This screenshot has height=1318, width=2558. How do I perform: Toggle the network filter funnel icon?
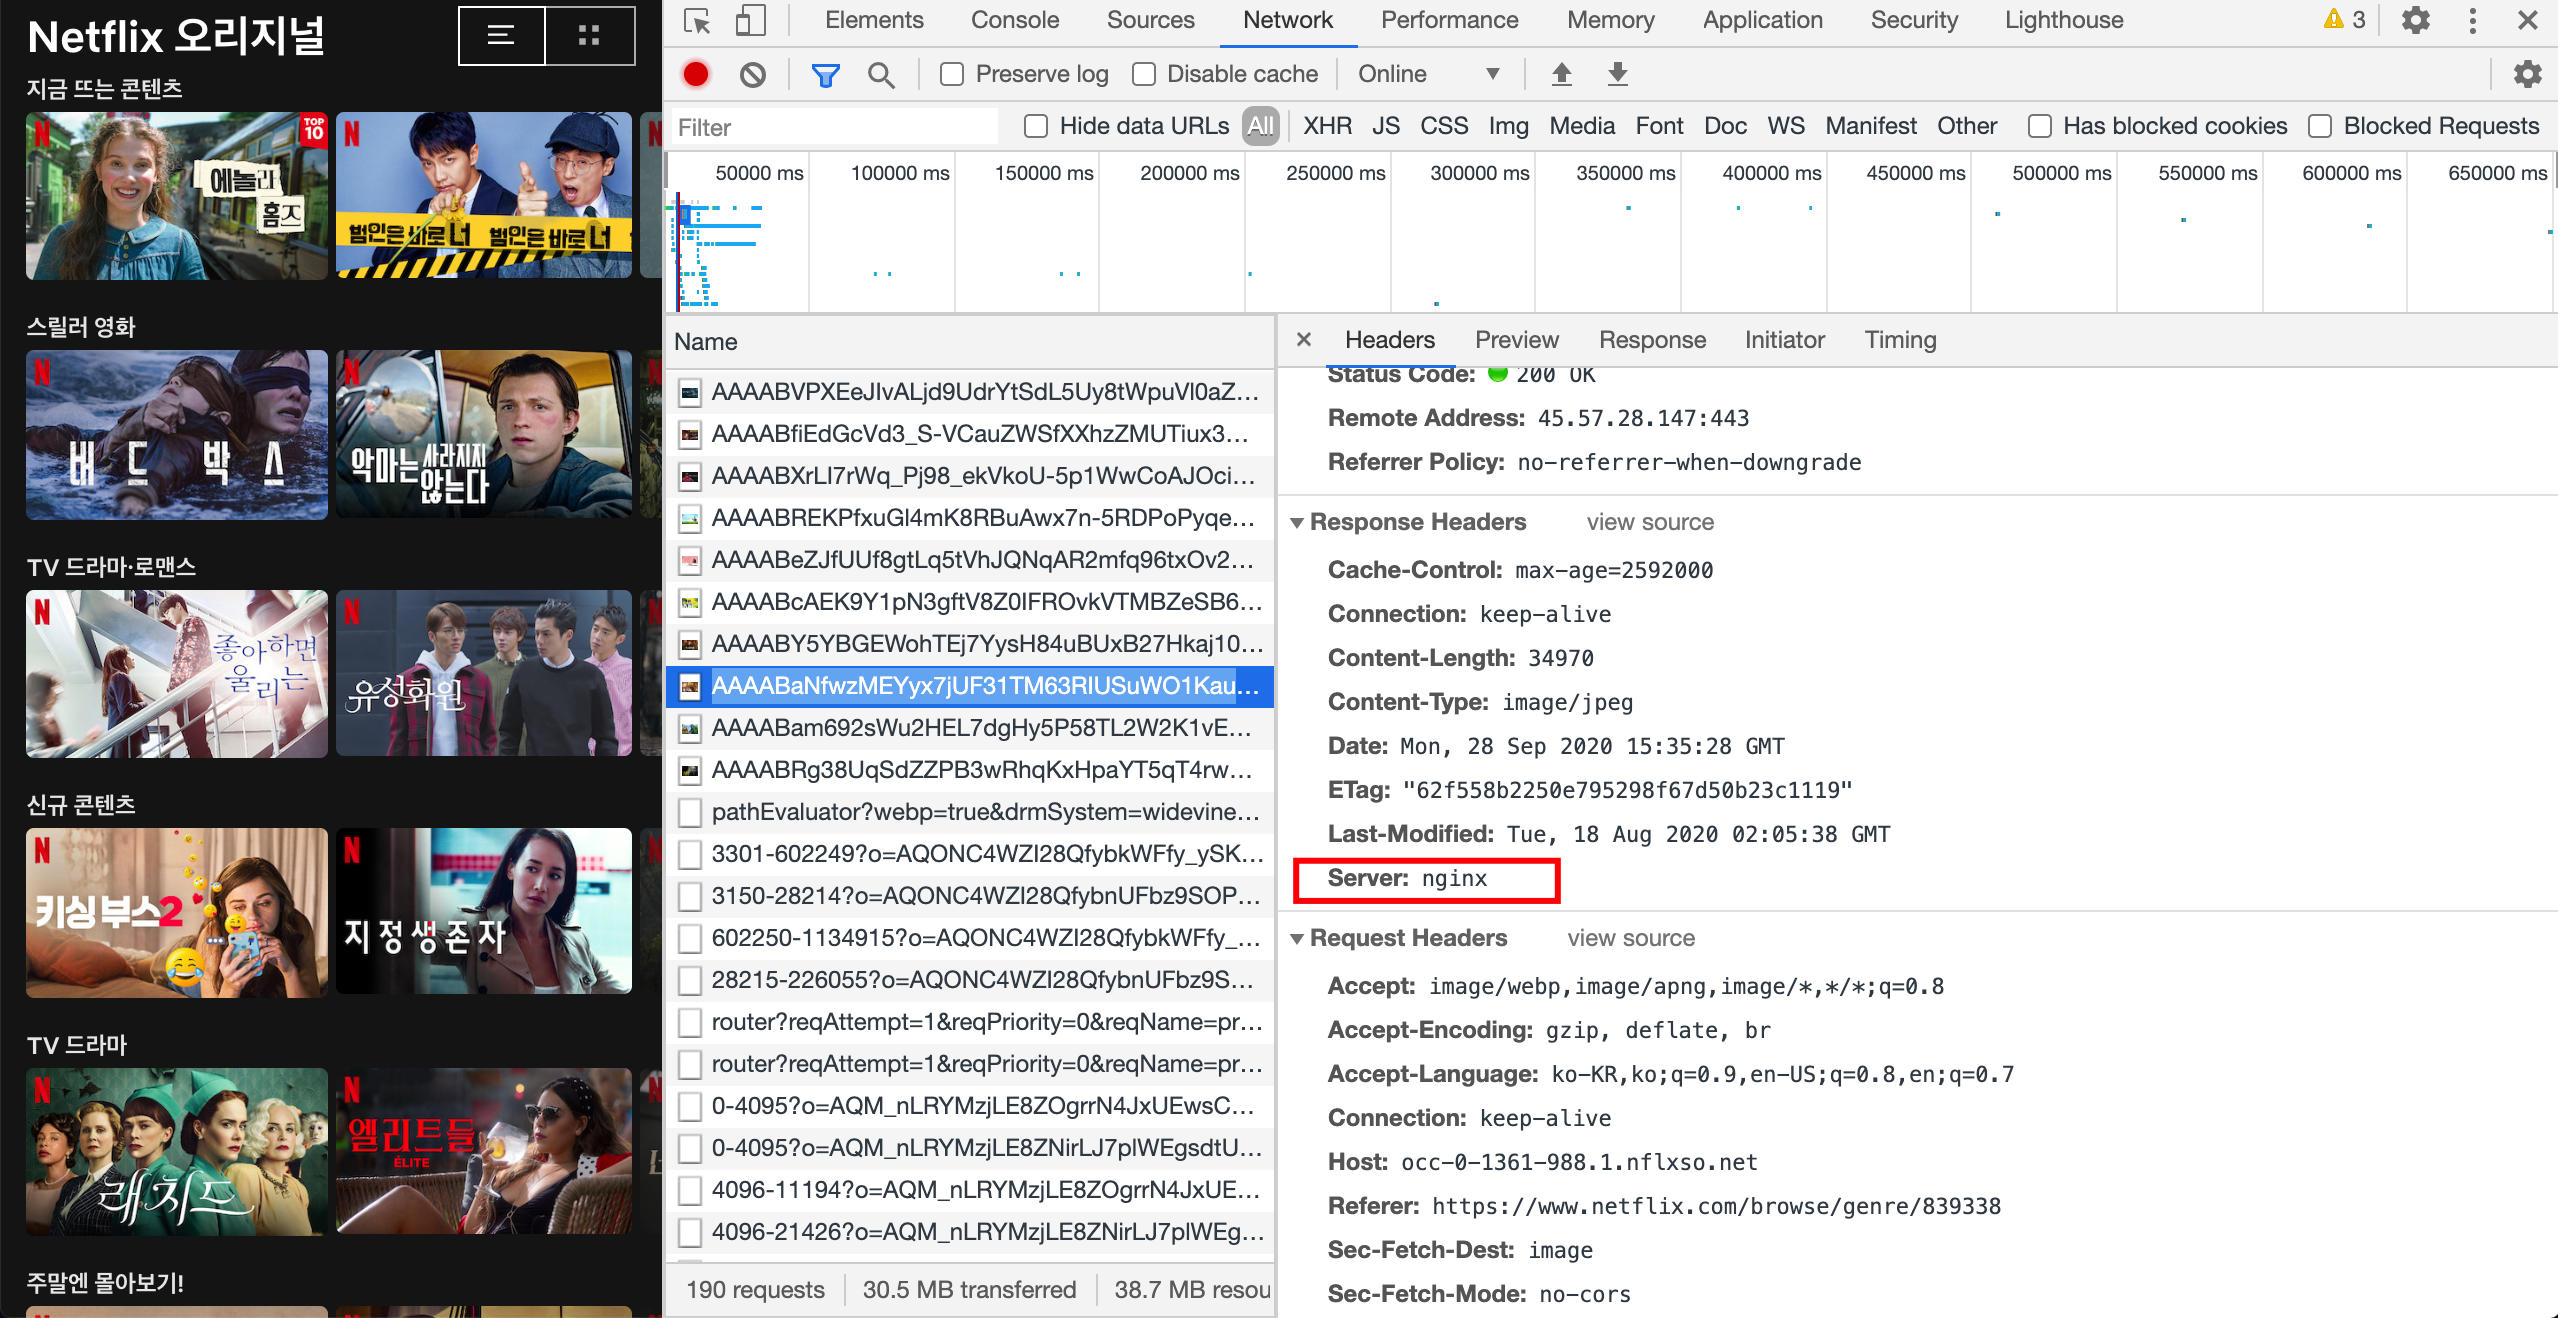click(825, 74)
